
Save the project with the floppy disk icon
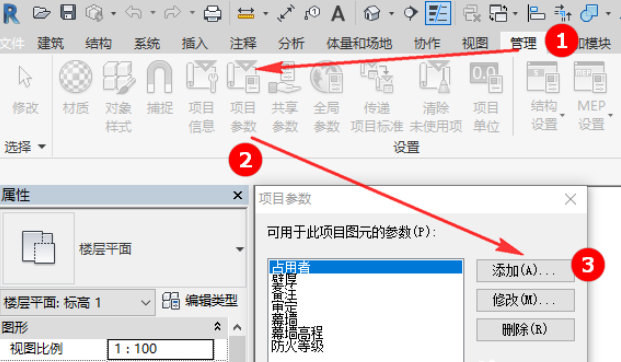pyautogui.click(x=68, y=13)
